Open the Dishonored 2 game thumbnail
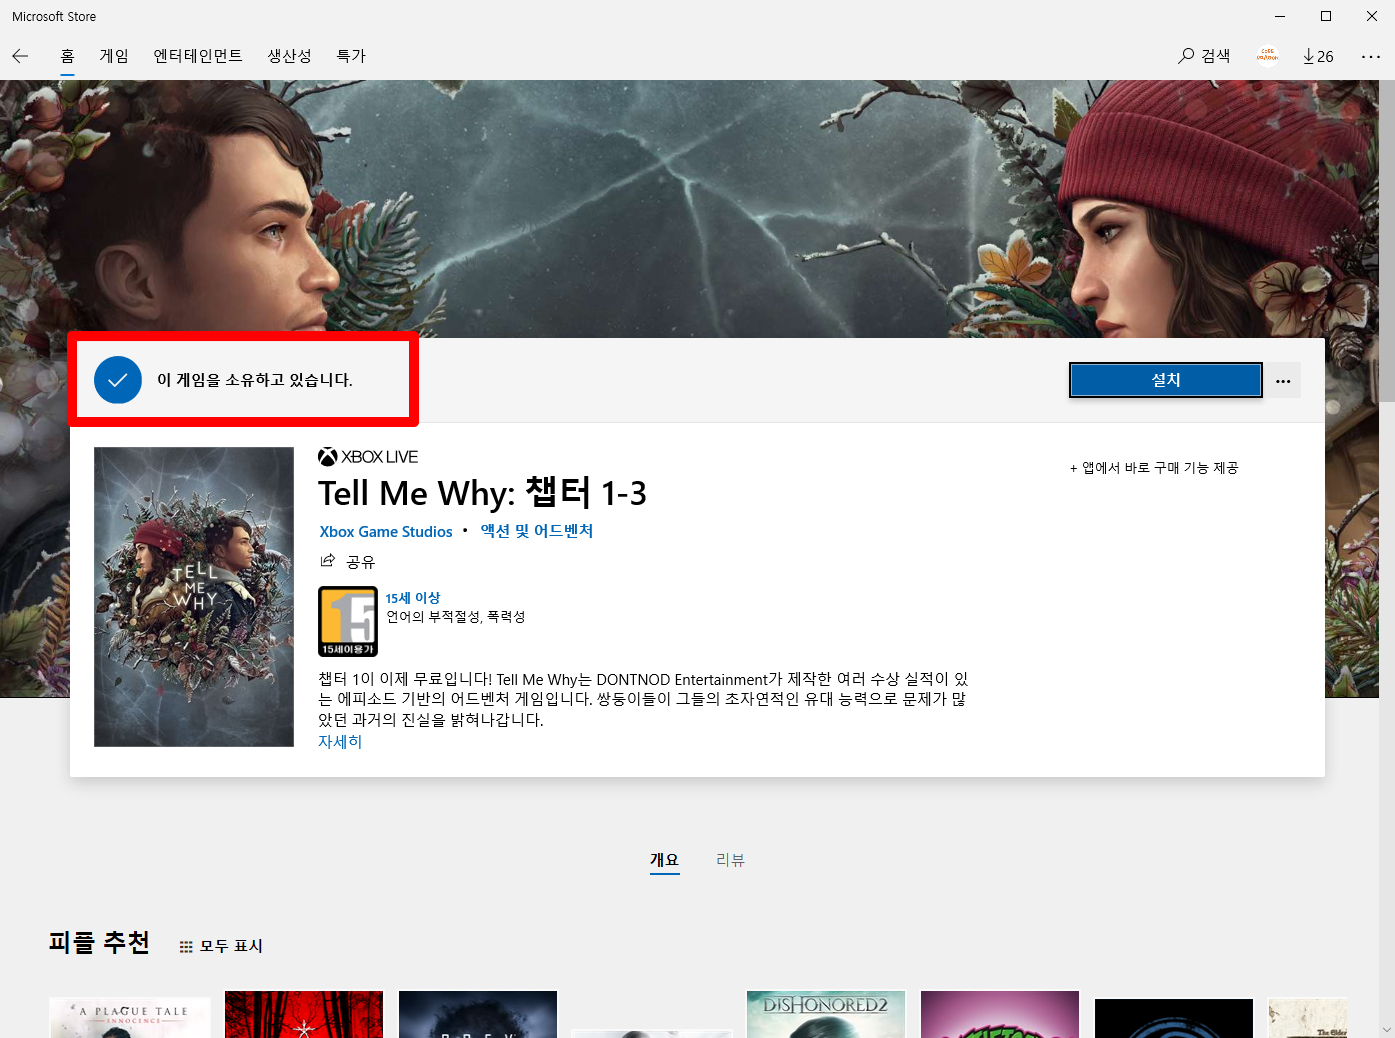This screenshot has width=1395, height=1038. click(x=826, y=1014)
